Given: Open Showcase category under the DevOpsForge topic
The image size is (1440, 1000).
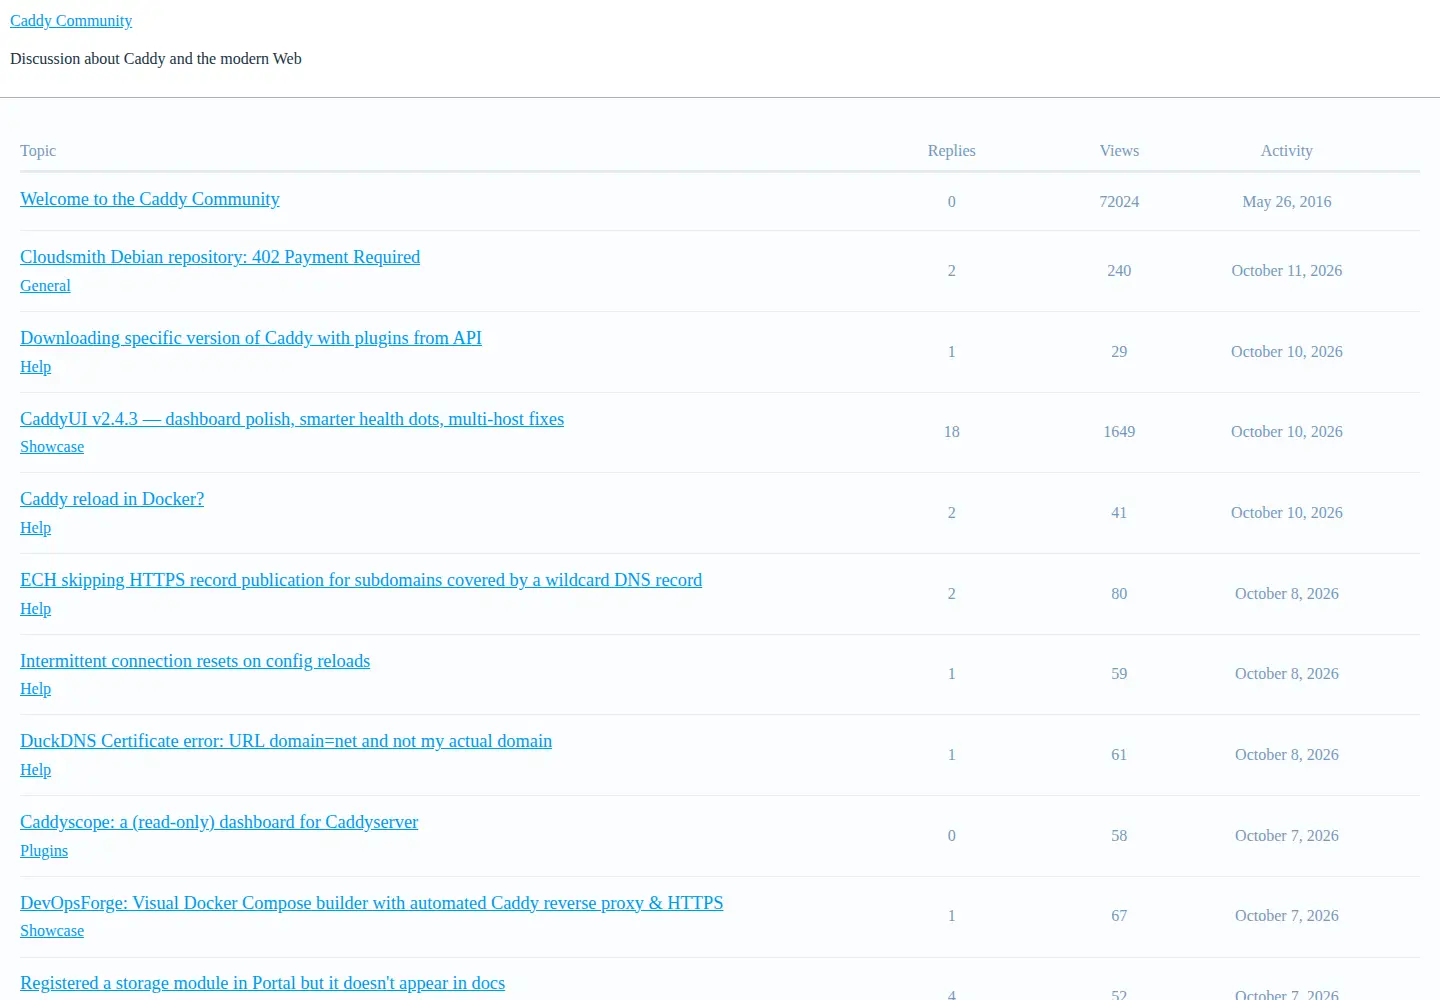Looking at the screenshot, I should (52, 931).
